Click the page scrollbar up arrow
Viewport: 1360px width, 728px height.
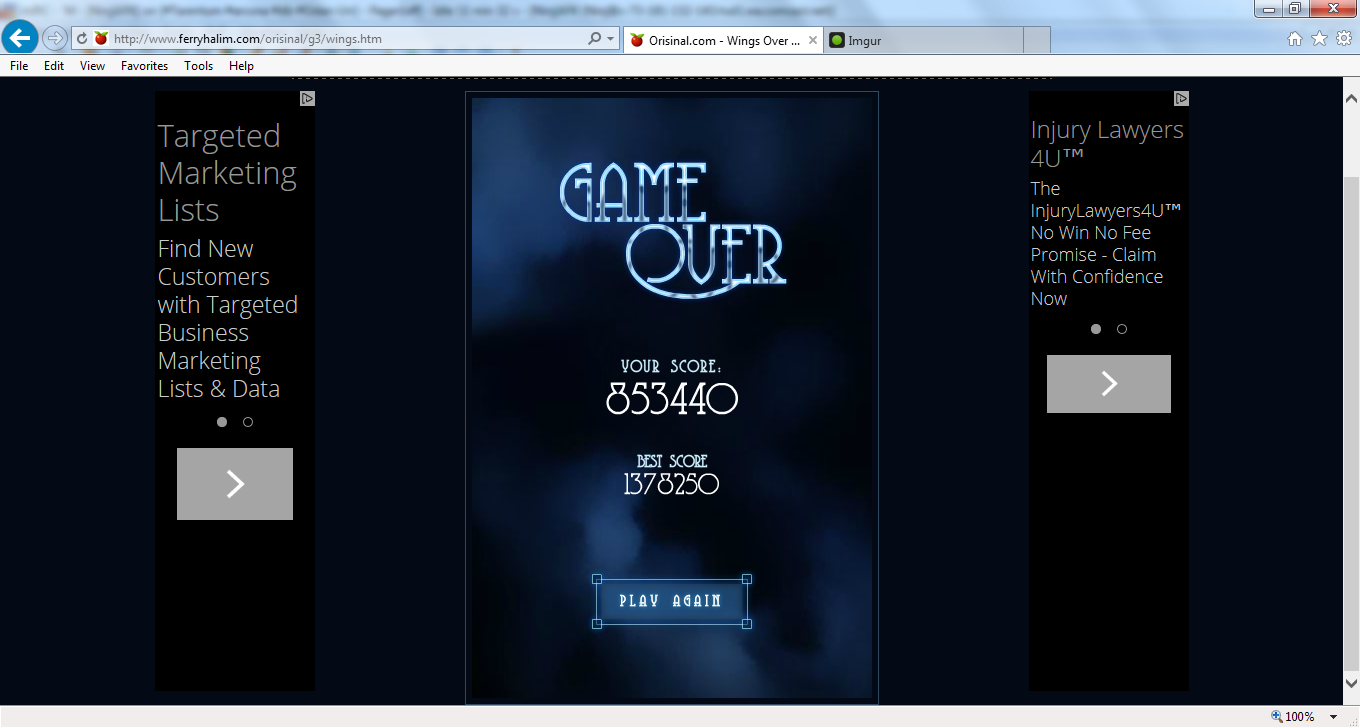pyautogui.click(x=1350, y=99)
